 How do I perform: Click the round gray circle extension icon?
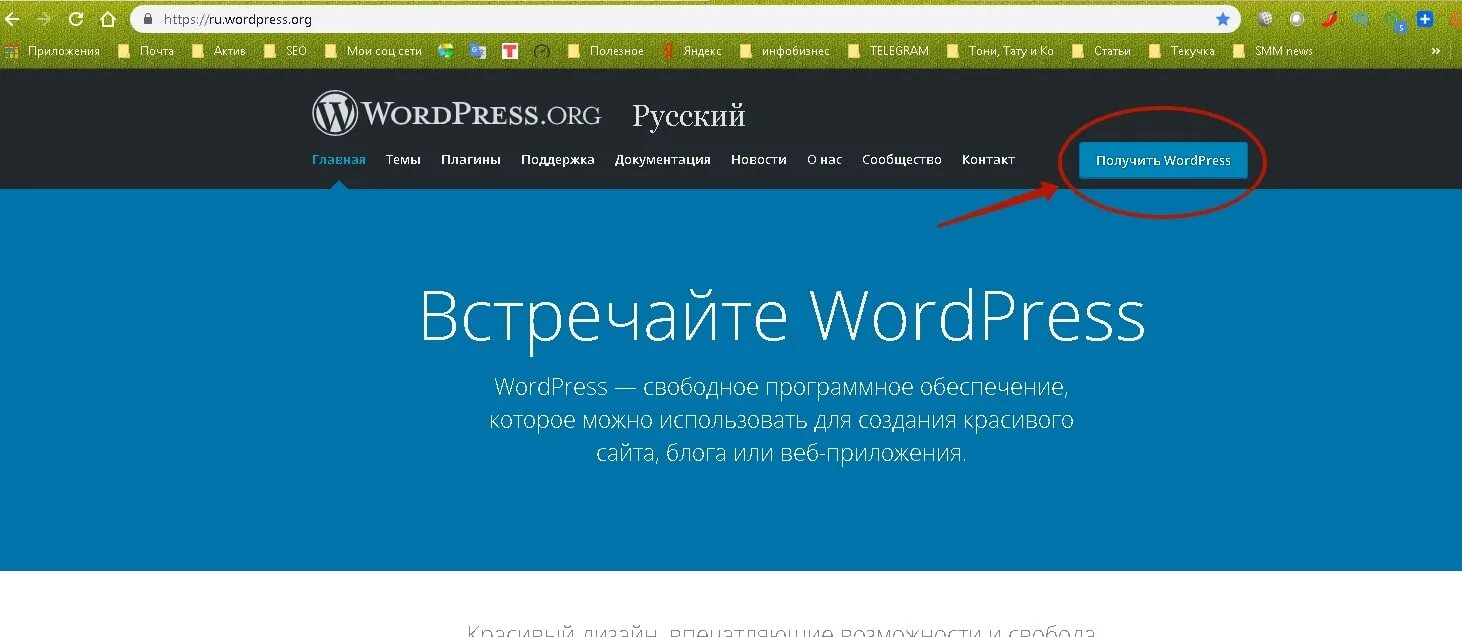pyautogui.click(x=1297, y=19)
